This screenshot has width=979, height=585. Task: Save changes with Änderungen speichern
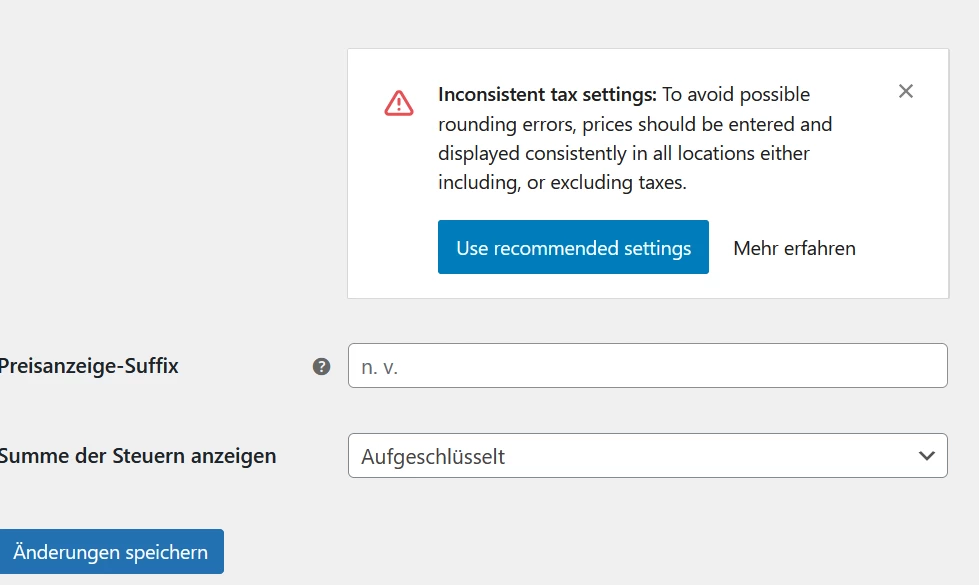point(111,551)
